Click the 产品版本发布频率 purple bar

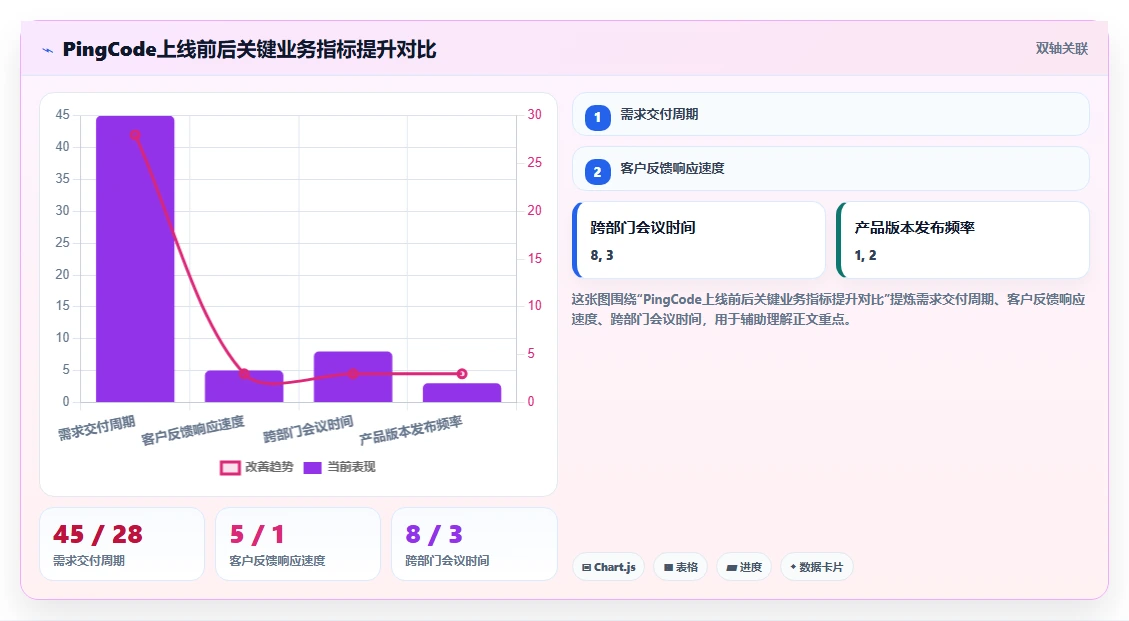tap(462, 393)
